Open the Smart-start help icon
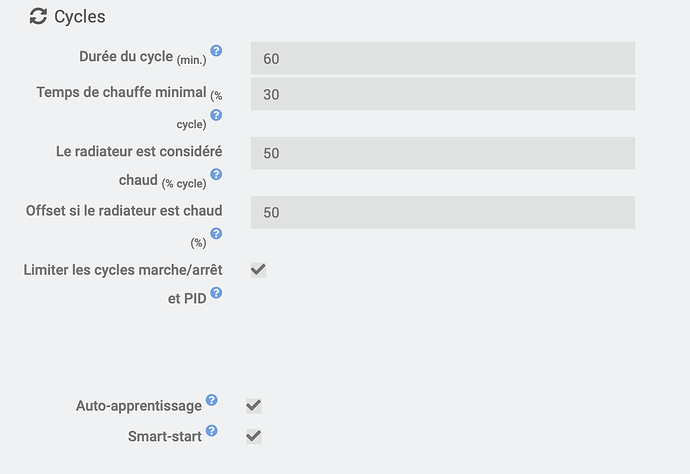Image resolution: width=690 pixels, height=474 pixels. [211, 431]
